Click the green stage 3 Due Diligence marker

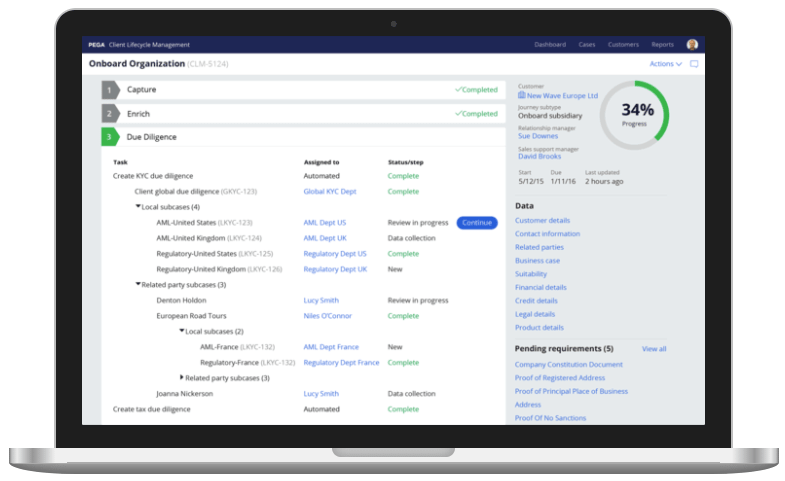pyautogui.click(x=111, y=137)
